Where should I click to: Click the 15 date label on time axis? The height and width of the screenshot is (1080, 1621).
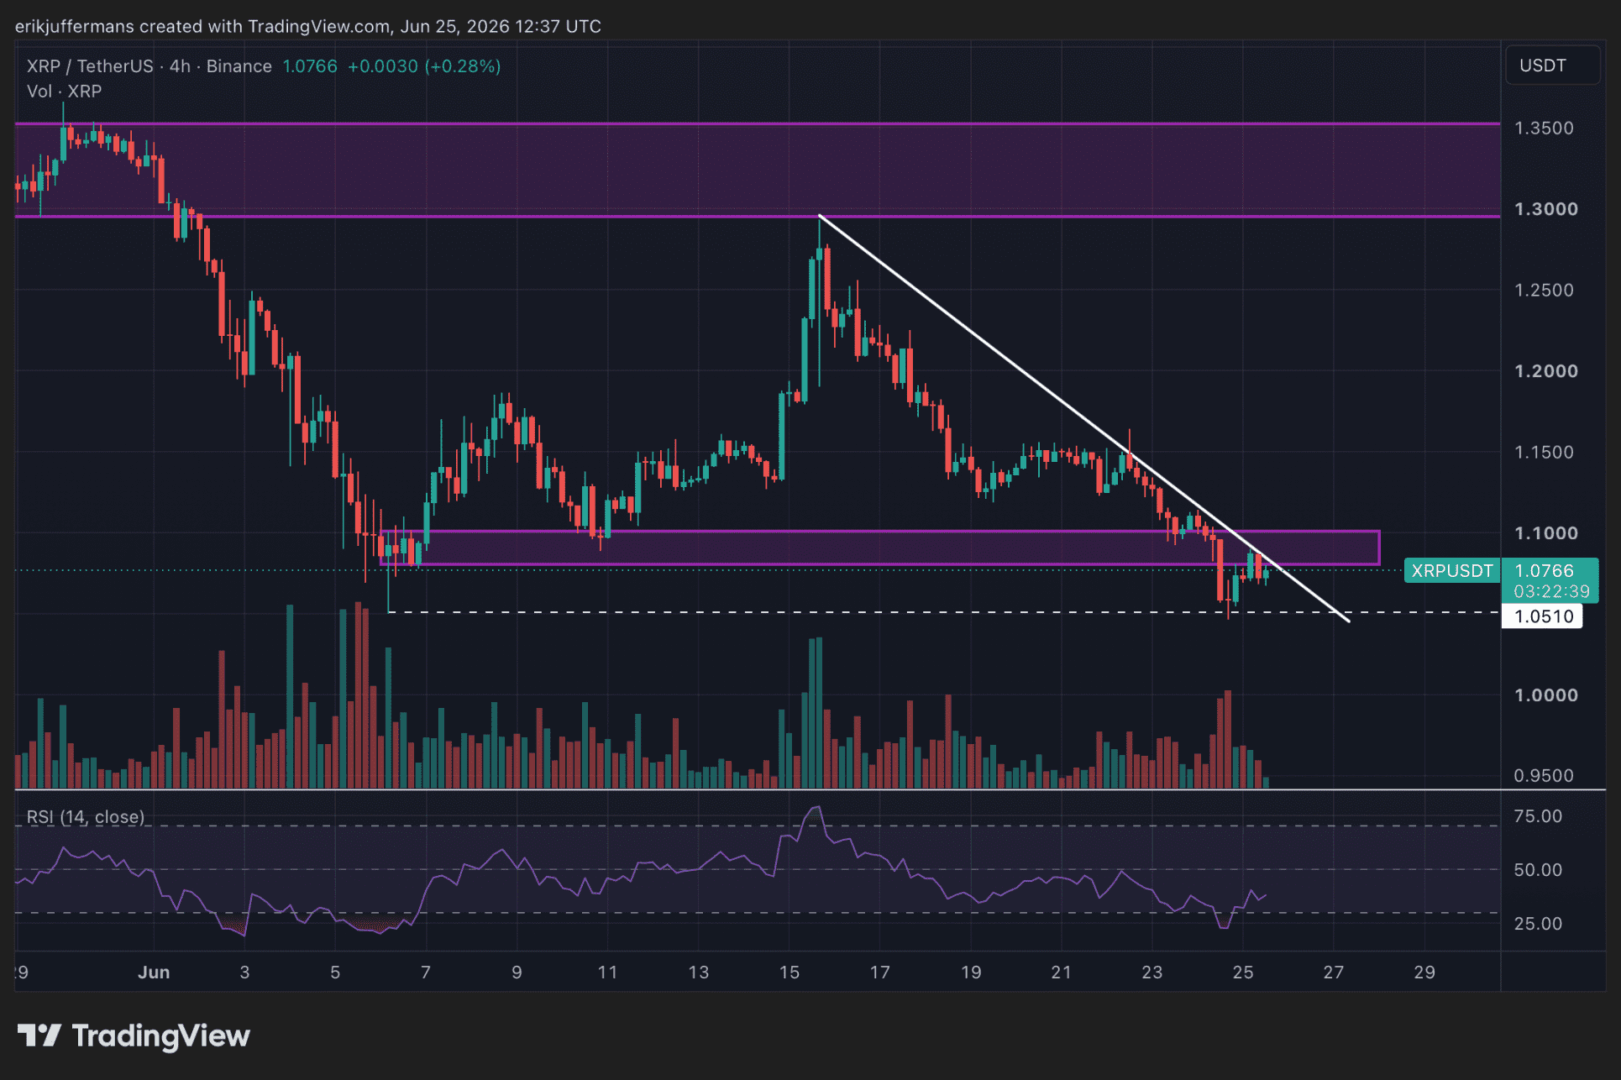tap(789, 972)
